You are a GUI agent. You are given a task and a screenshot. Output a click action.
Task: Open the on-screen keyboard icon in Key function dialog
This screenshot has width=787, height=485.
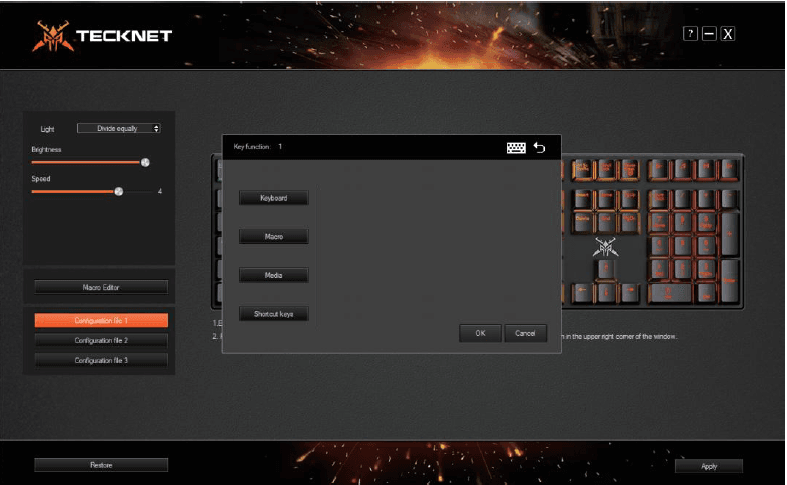[x=516, y=148]
